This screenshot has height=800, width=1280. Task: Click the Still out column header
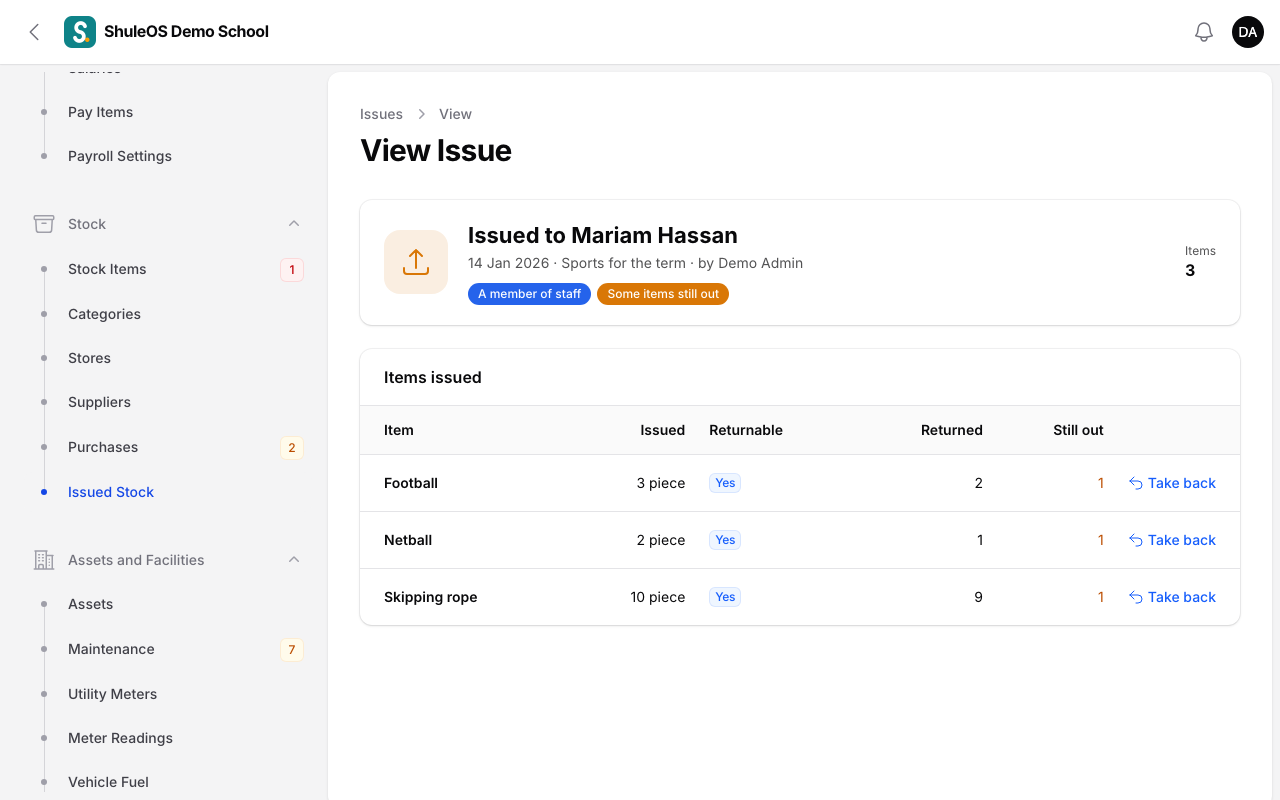(x=1078, y=430)
